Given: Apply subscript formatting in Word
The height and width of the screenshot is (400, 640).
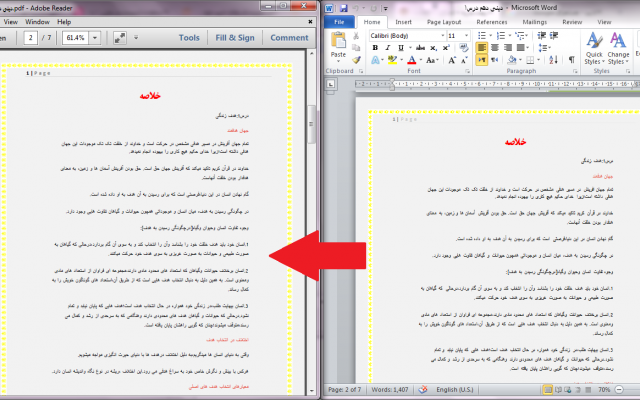Looking at the screenshot, I should (433, 48).
